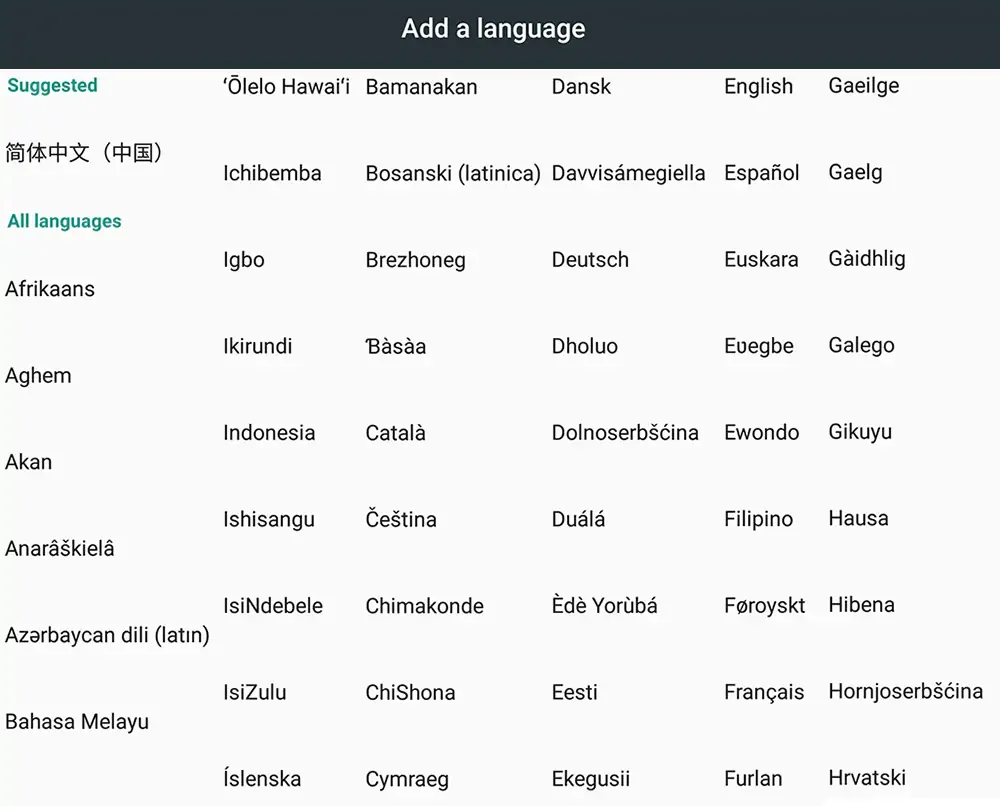Choose Afrikaans from All languages
Image resolution: width=1000 pixels, height=806 pixels.
tap(50, 289)
